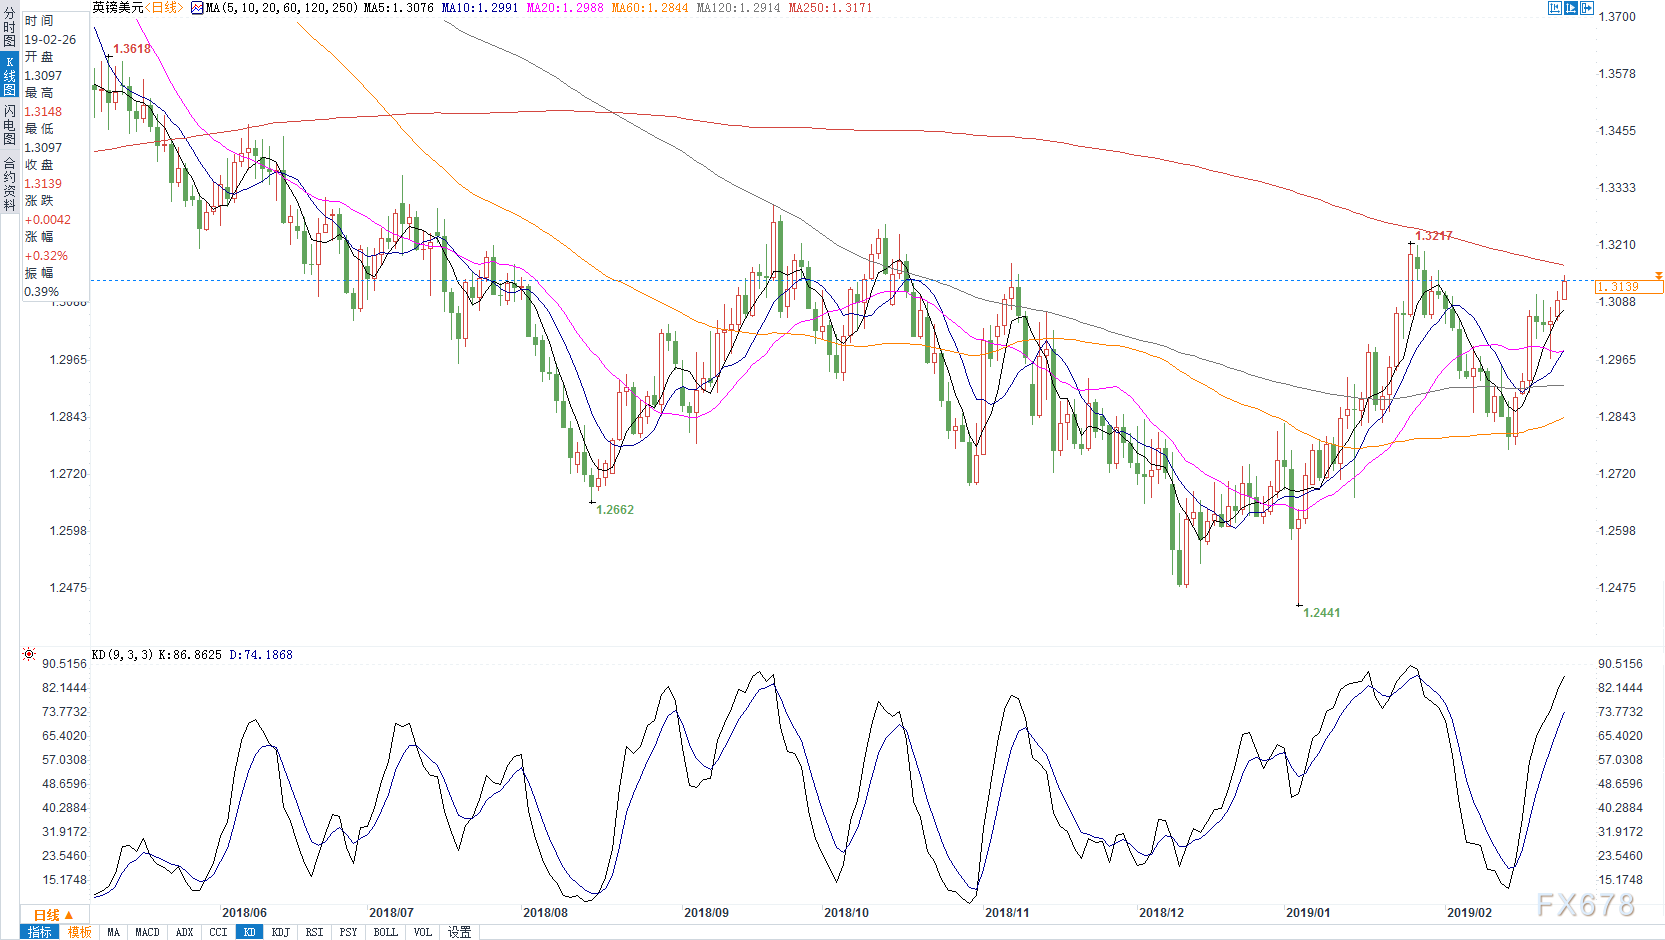
Task: Click the orange MA60:1.2844 legend value
Action: [x=650, y=8]
